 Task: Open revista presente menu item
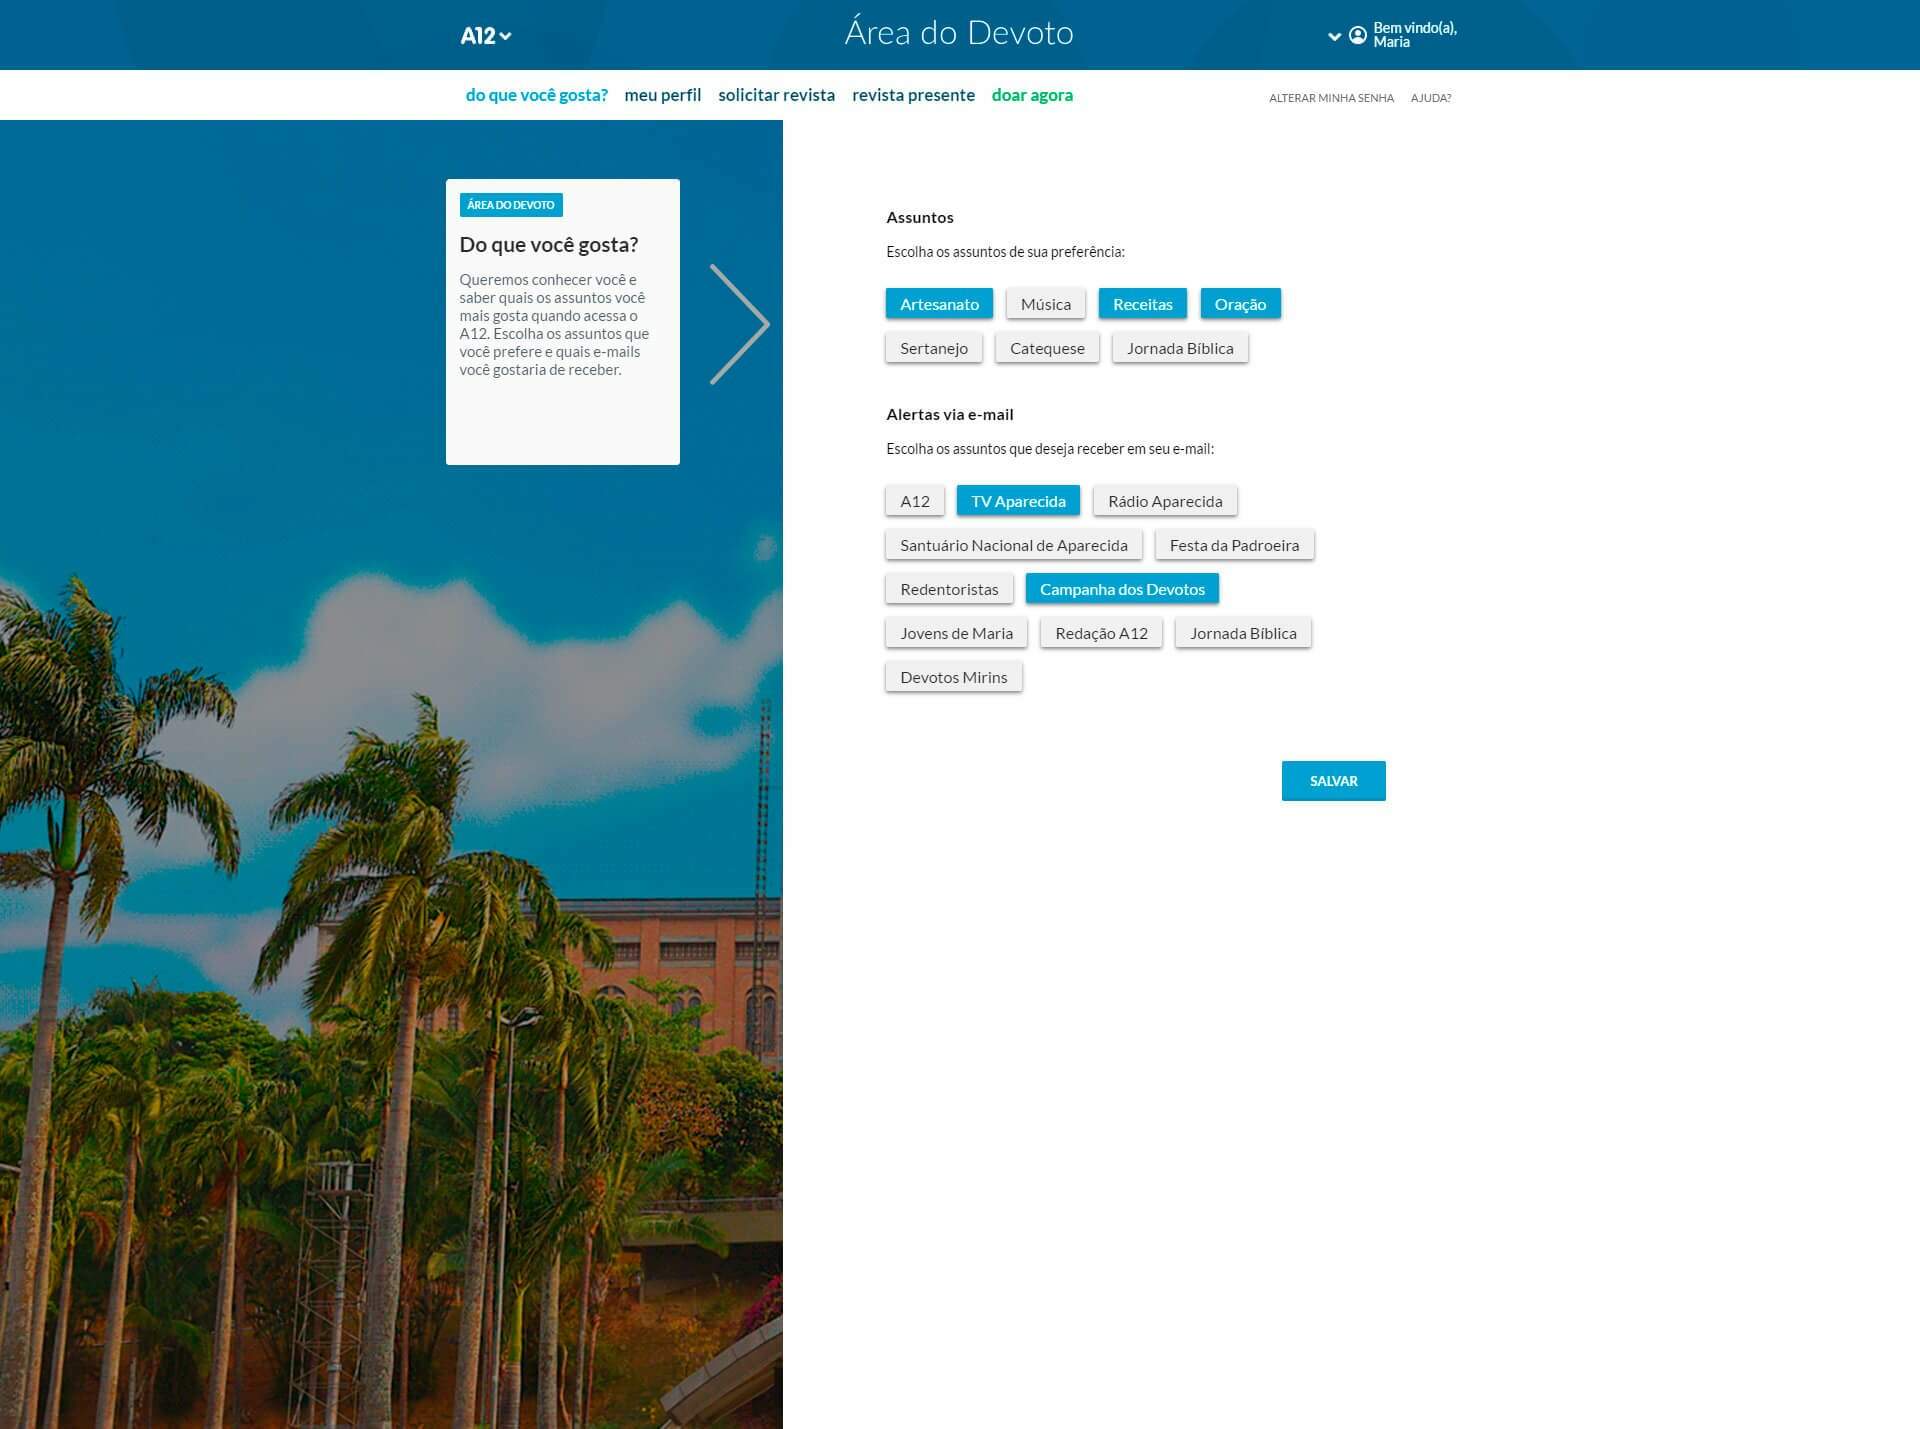[912, 95]
